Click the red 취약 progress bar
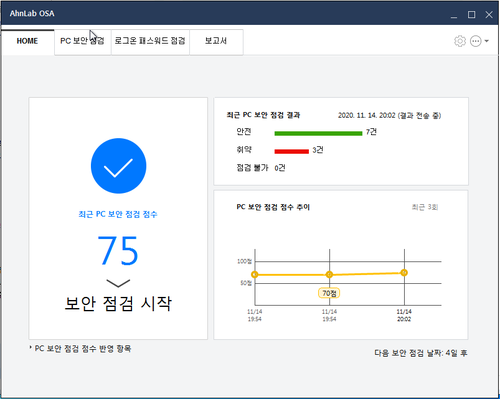Image resolution: width=500 pixels, height=399 pixels. pos(292,151)
